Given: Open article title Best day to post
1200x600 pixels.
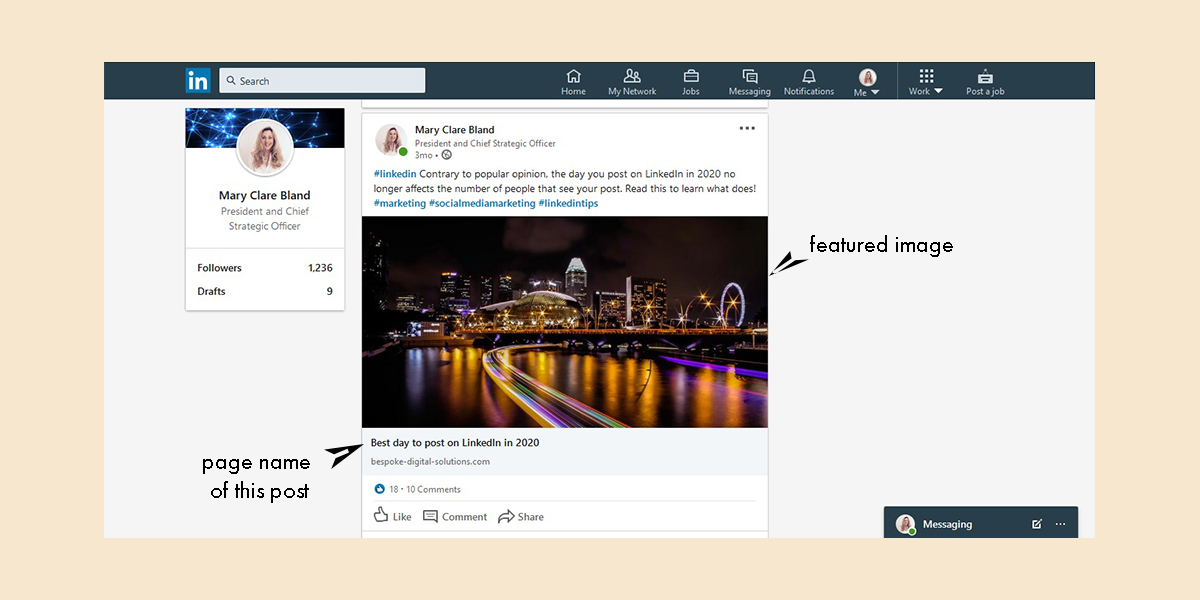Looking at the screenshot, I should [x=455, y=442].
